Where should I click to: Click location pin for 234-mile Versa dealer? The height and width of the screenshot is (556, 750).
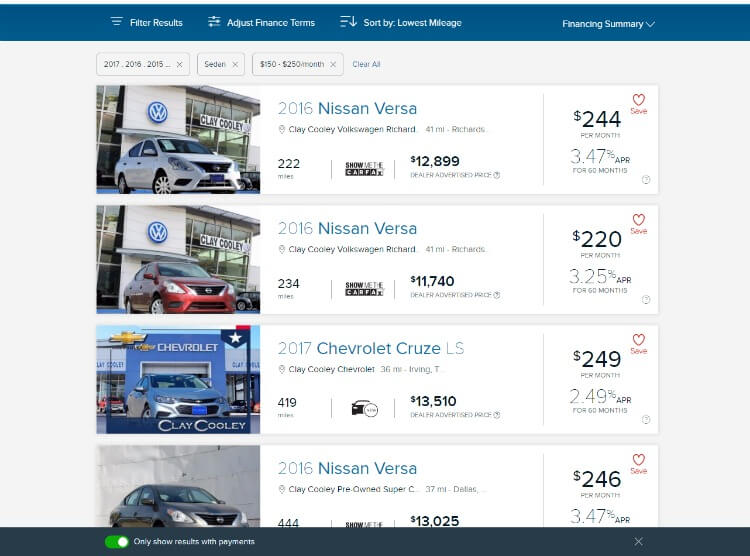[282, 249]
